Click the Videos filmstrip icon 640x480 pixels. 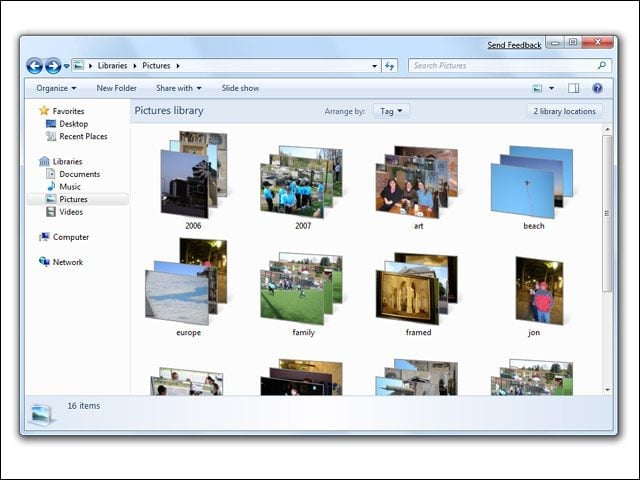pos(51,212)
